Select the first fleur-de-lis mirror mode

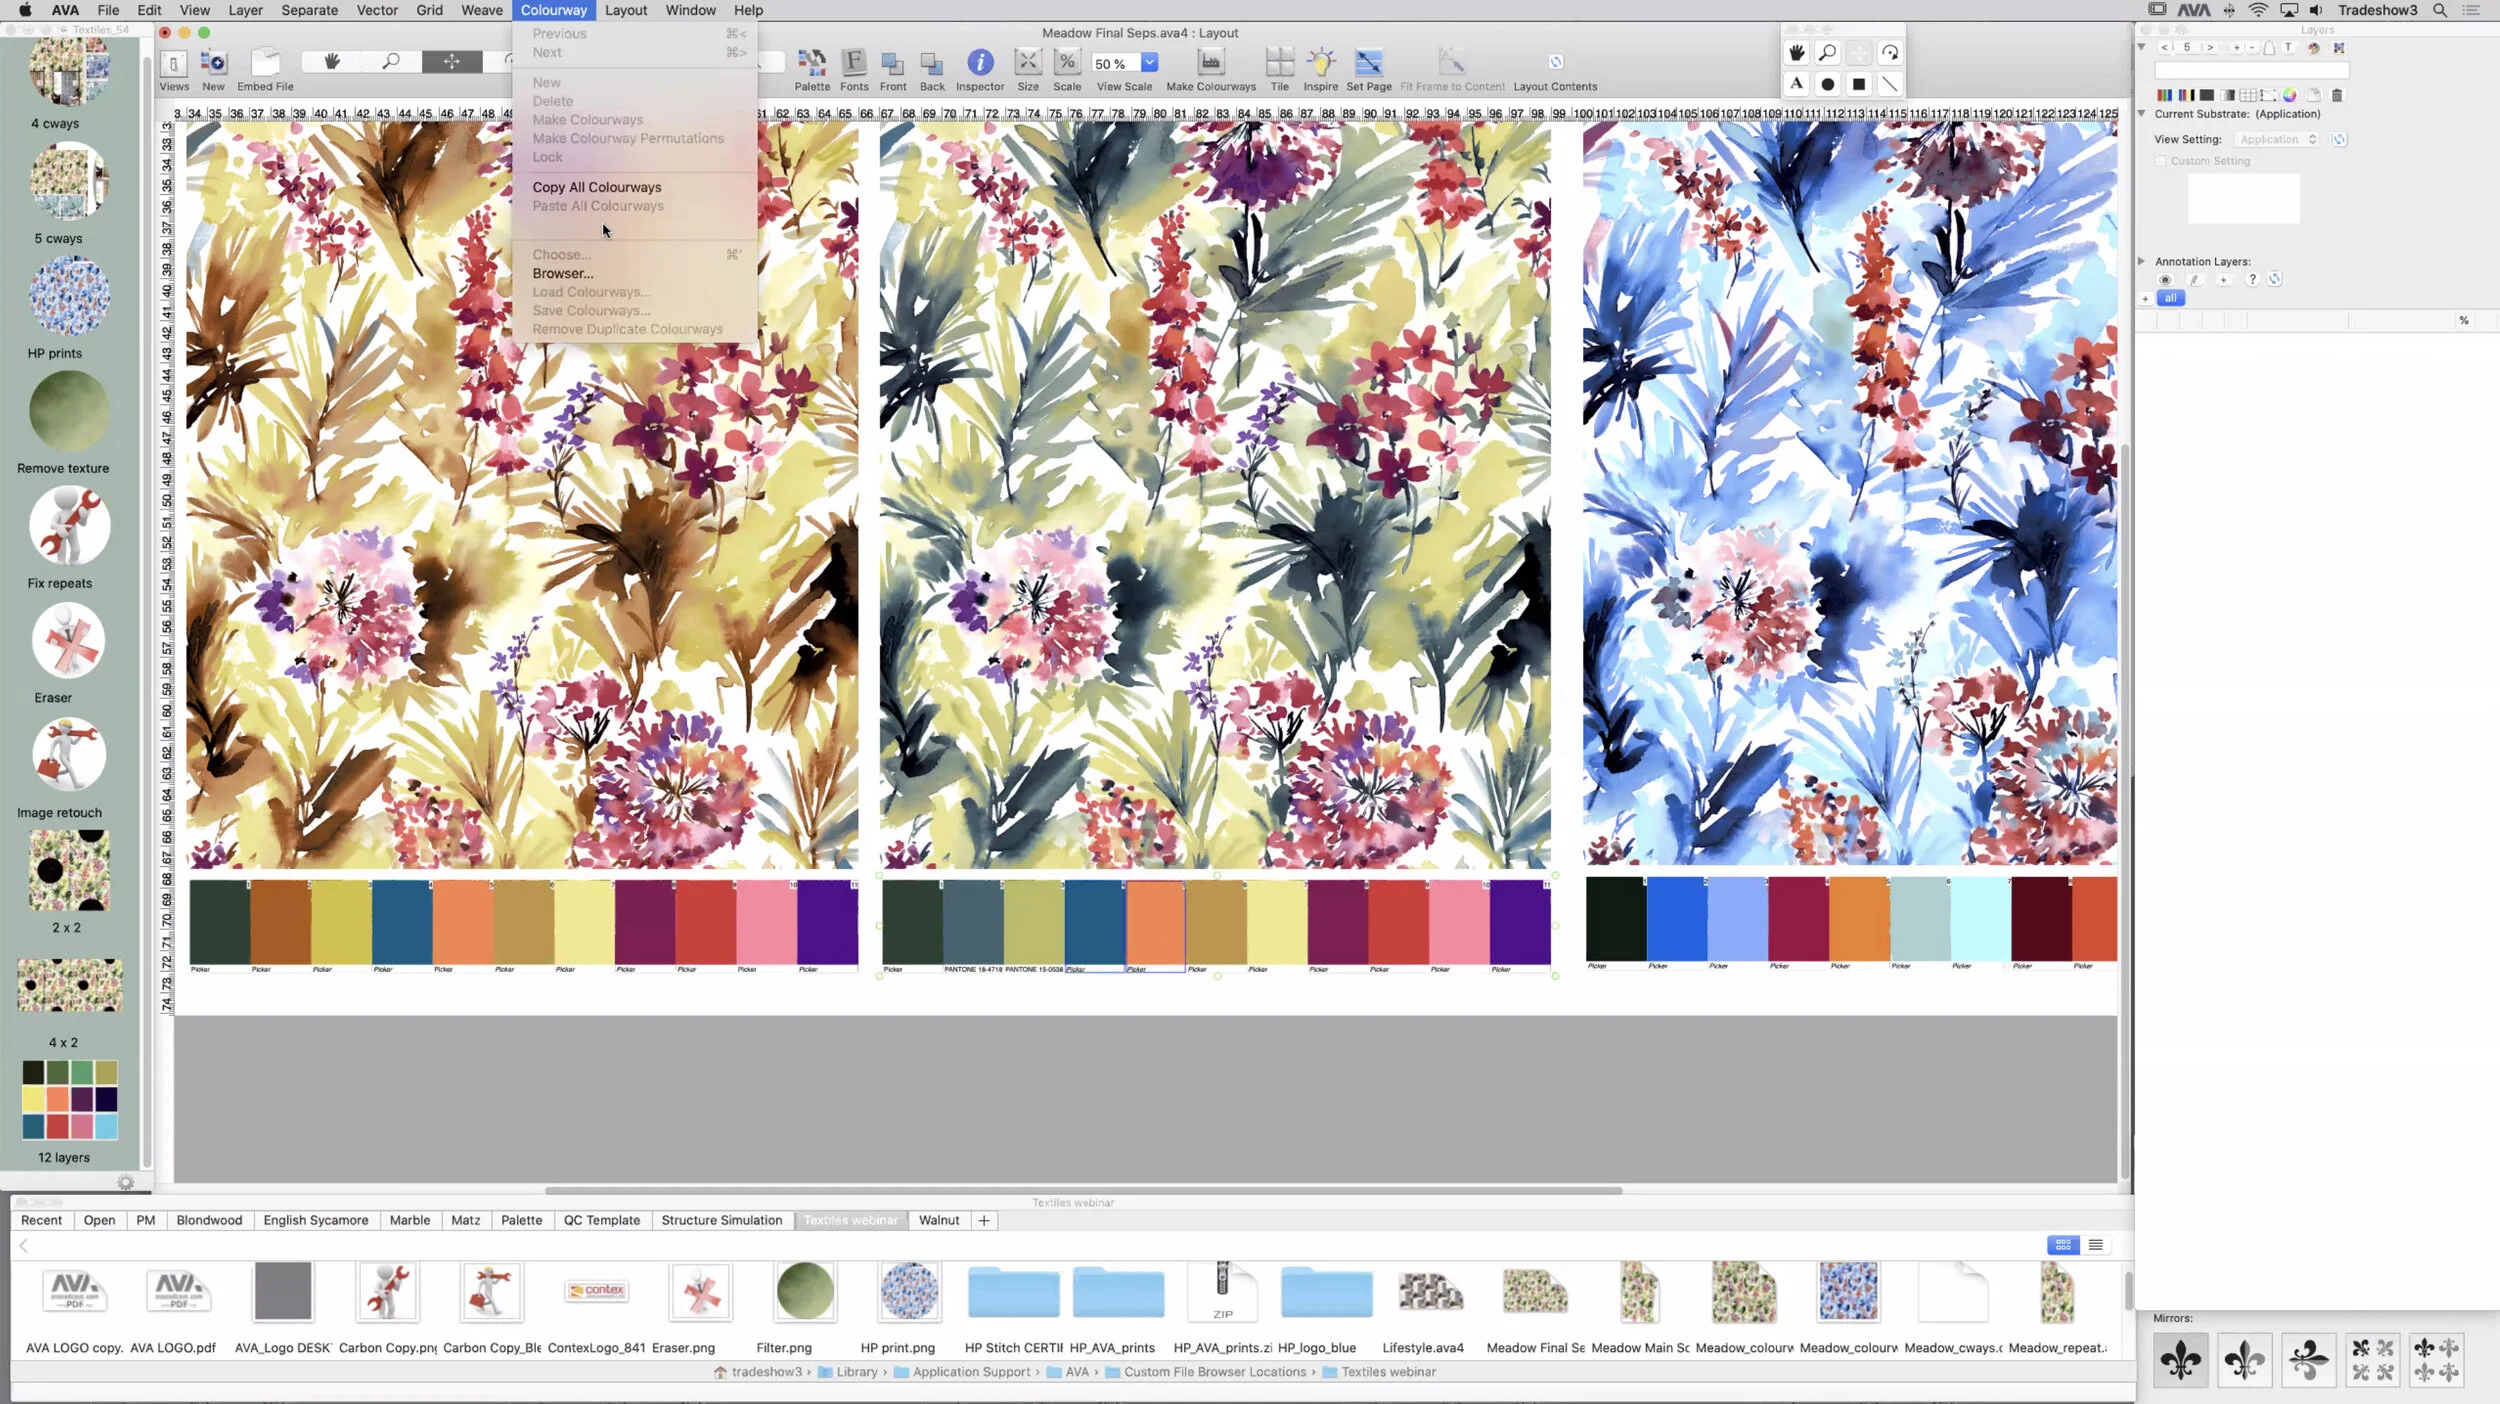point(2181,1360)
